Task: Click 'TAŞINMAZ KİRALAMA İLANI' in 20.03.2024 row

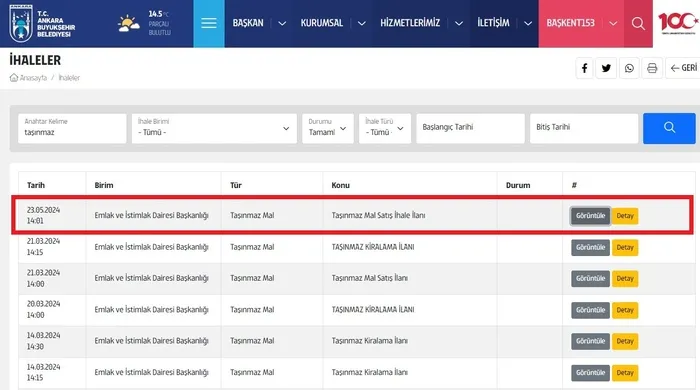Action: (x=373, y=310)
